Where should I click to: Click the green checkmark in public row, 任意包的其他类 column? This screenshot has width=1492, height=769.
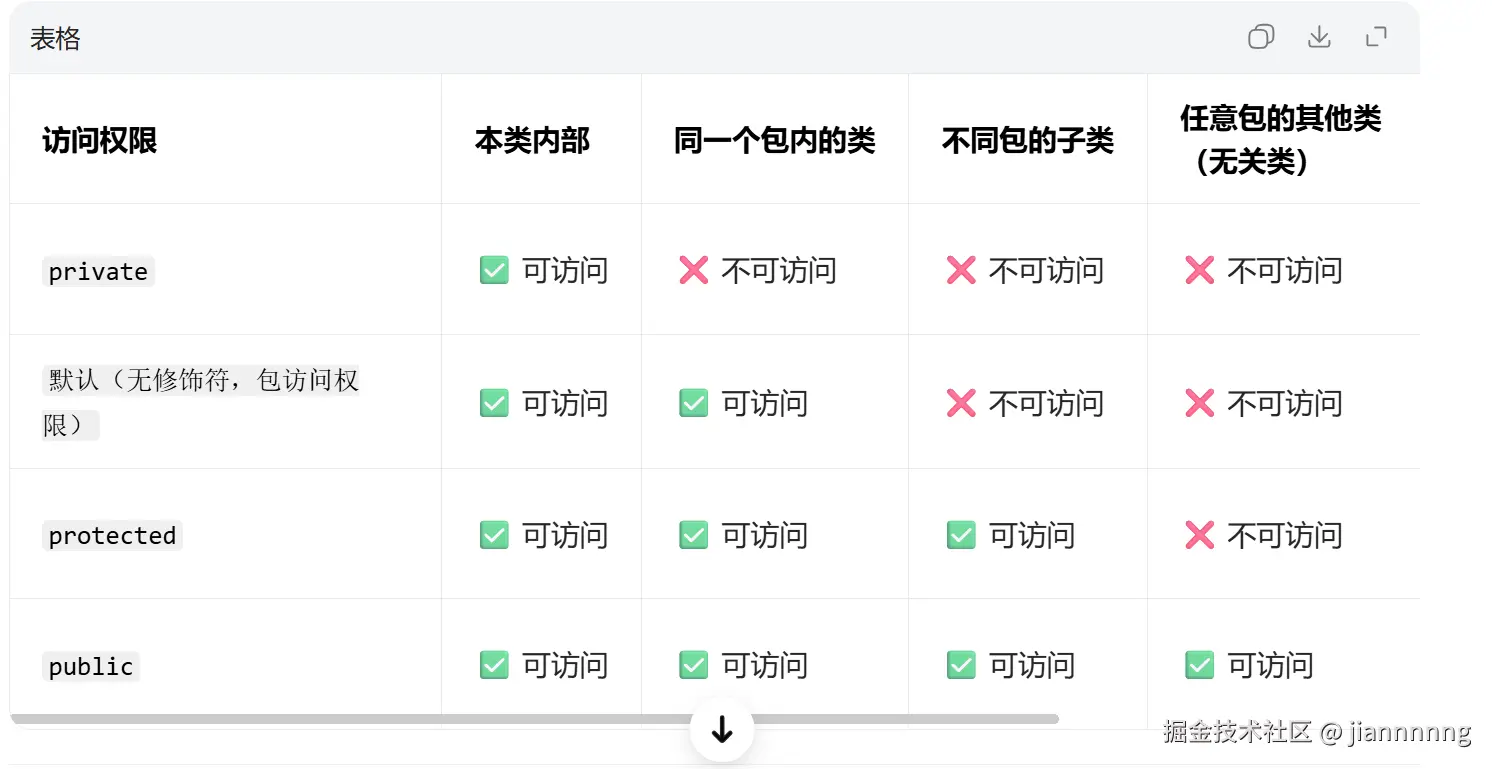click(x=1198, y=665)
